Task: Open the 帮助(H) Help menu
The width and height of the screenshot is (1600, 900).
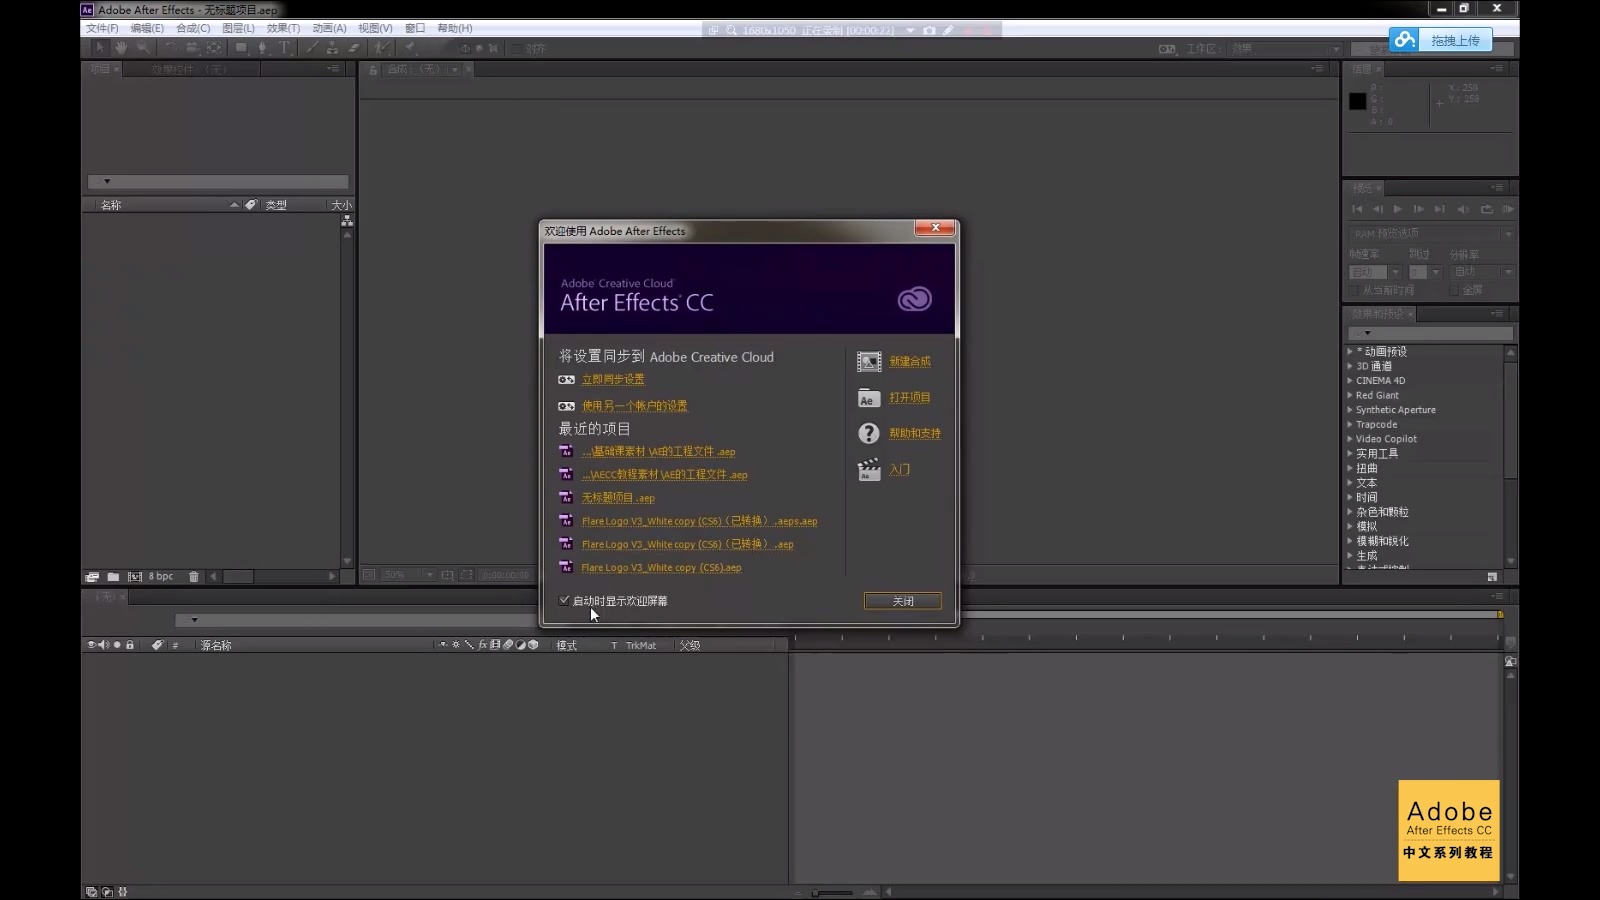Action: pos(455,28)
